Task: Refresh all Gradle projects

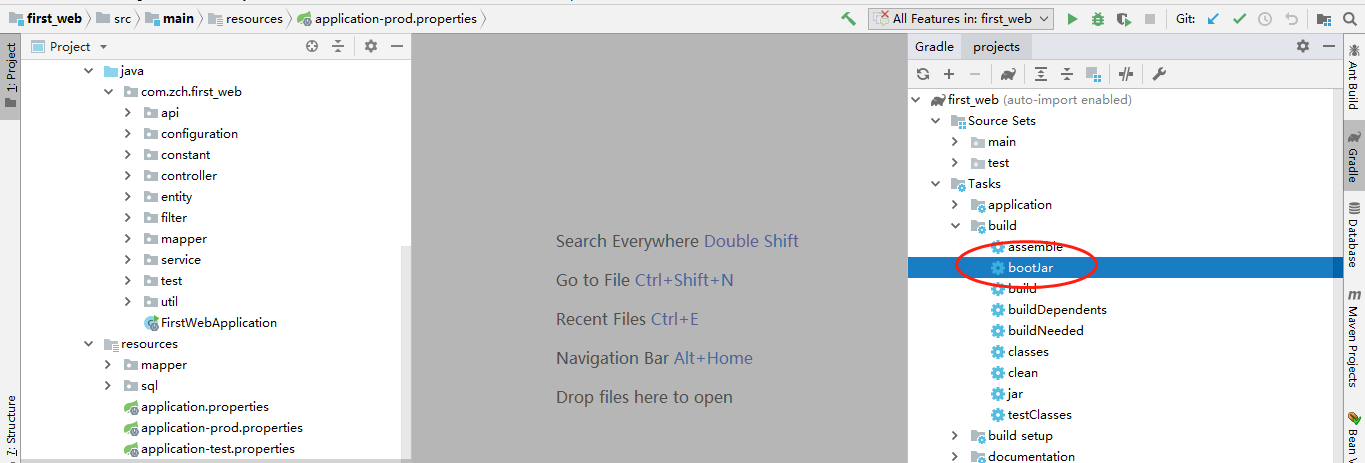Action: [x=923, y=74]
